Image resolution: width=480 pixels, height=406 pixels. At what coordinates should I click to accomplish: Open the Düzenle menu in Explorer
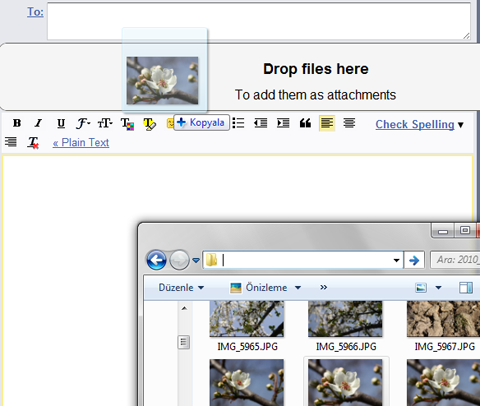click(x=181, y=287)
